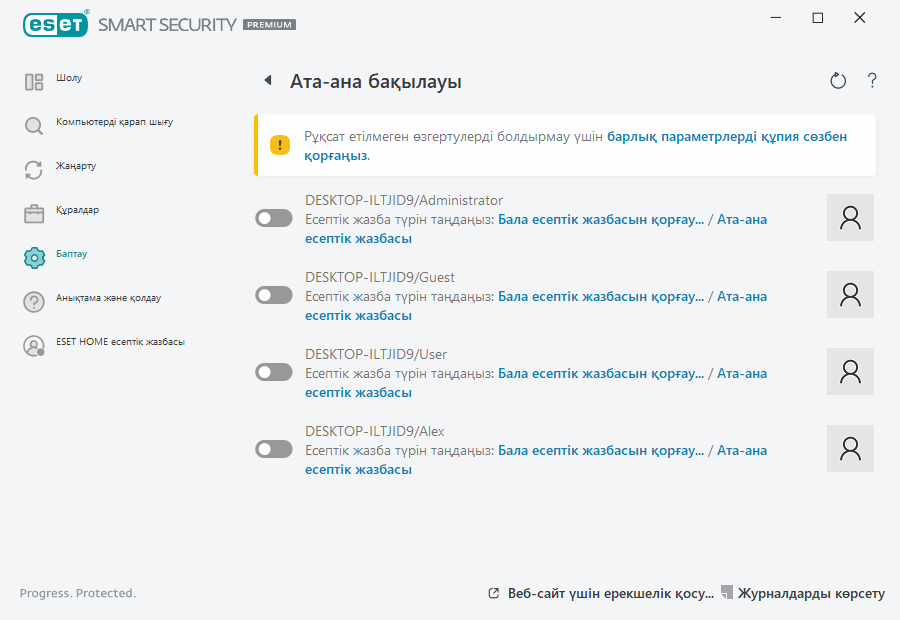Click the Alex account avatar icon

click(x=850, y=449)
